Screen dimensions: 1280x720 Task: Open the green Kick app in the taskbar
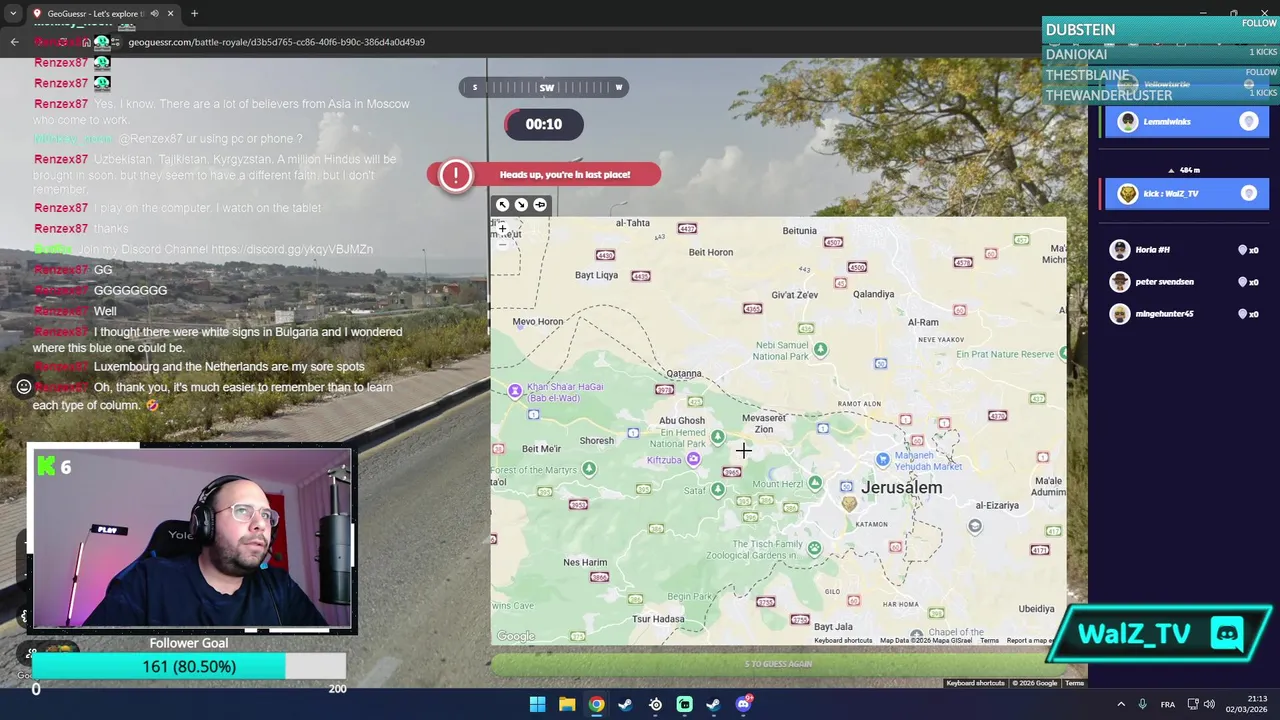coord(684,704)
